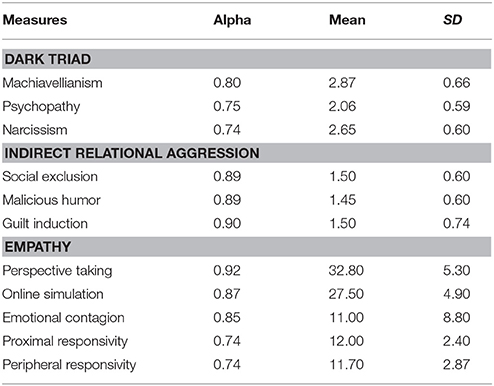Click the Online simulation label
This screenshot has height=386, width=494.
(53, 294)
